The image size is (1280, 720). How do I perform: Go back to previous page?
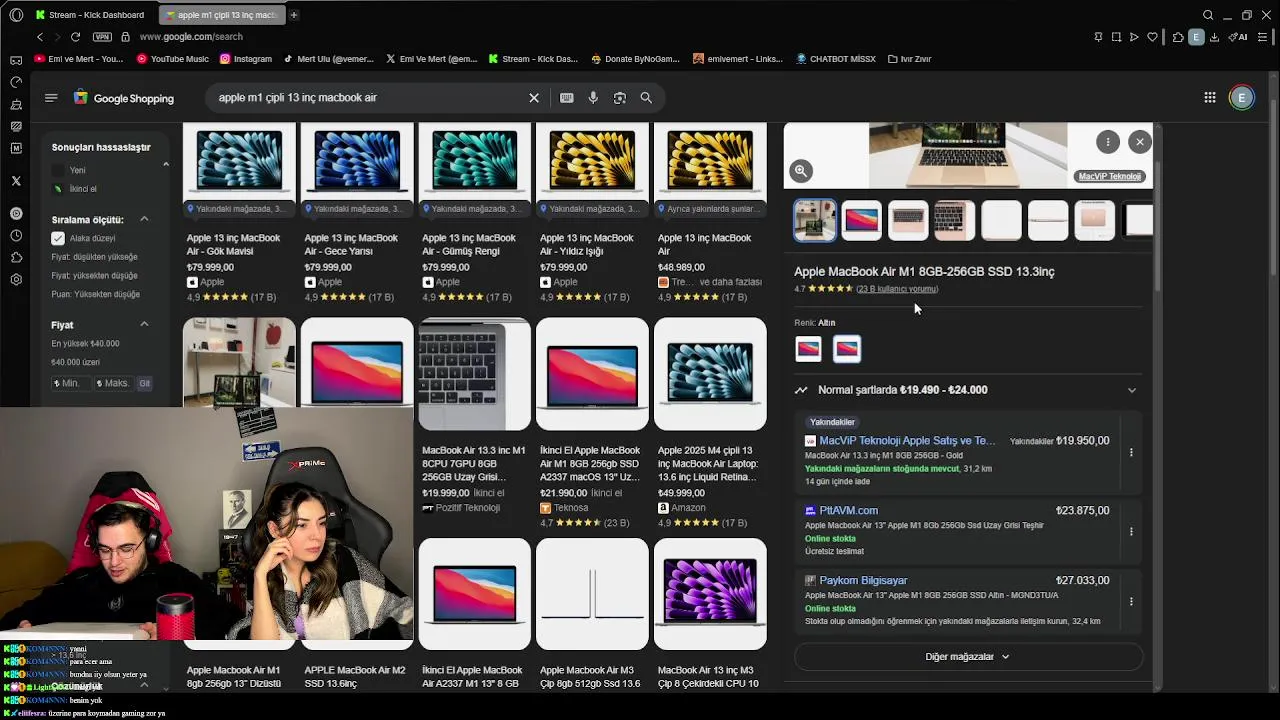(x=40, y=37)
